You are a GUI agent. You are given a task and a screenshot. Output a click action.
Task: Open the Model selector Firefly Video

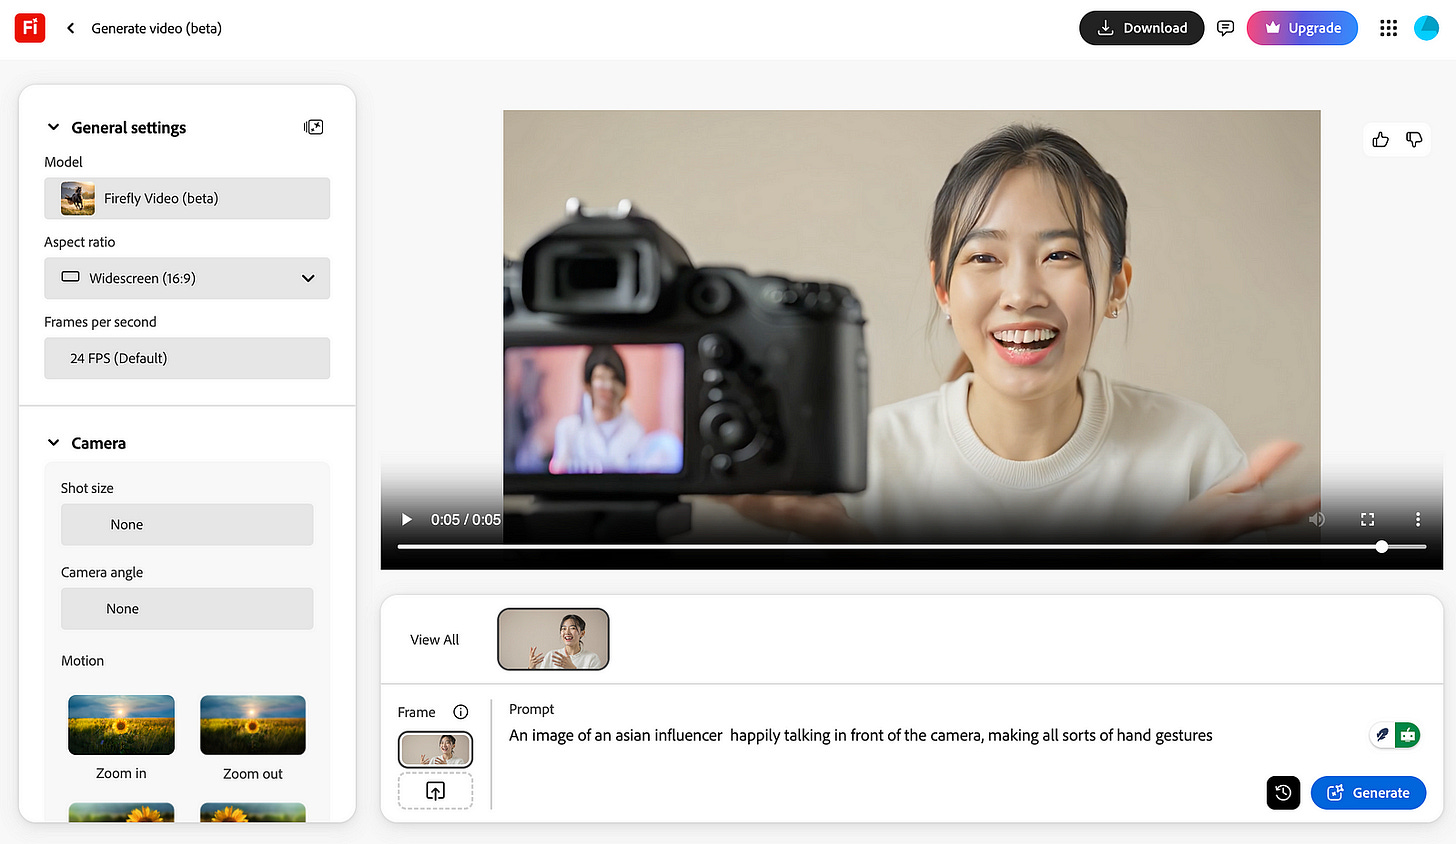point(187,198)
